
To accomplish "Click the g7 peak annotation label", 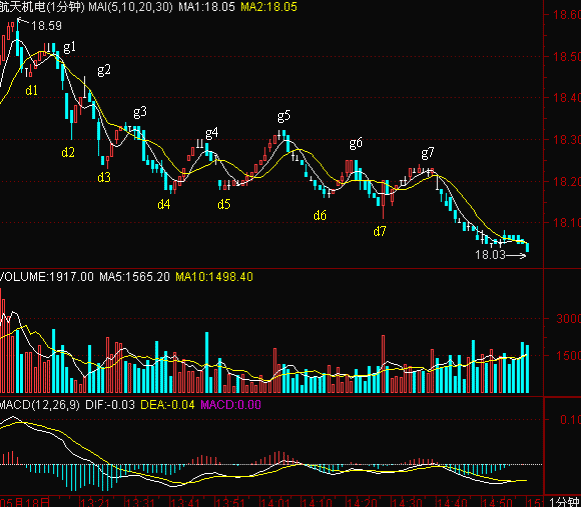I will click(x=427, y=153).
